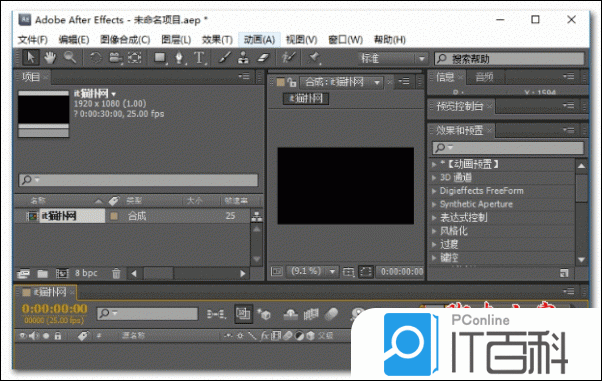This screenshot has width=602, height=381.
Task: Click the 搜索帮助 search help field
Action: pos(509,59)
